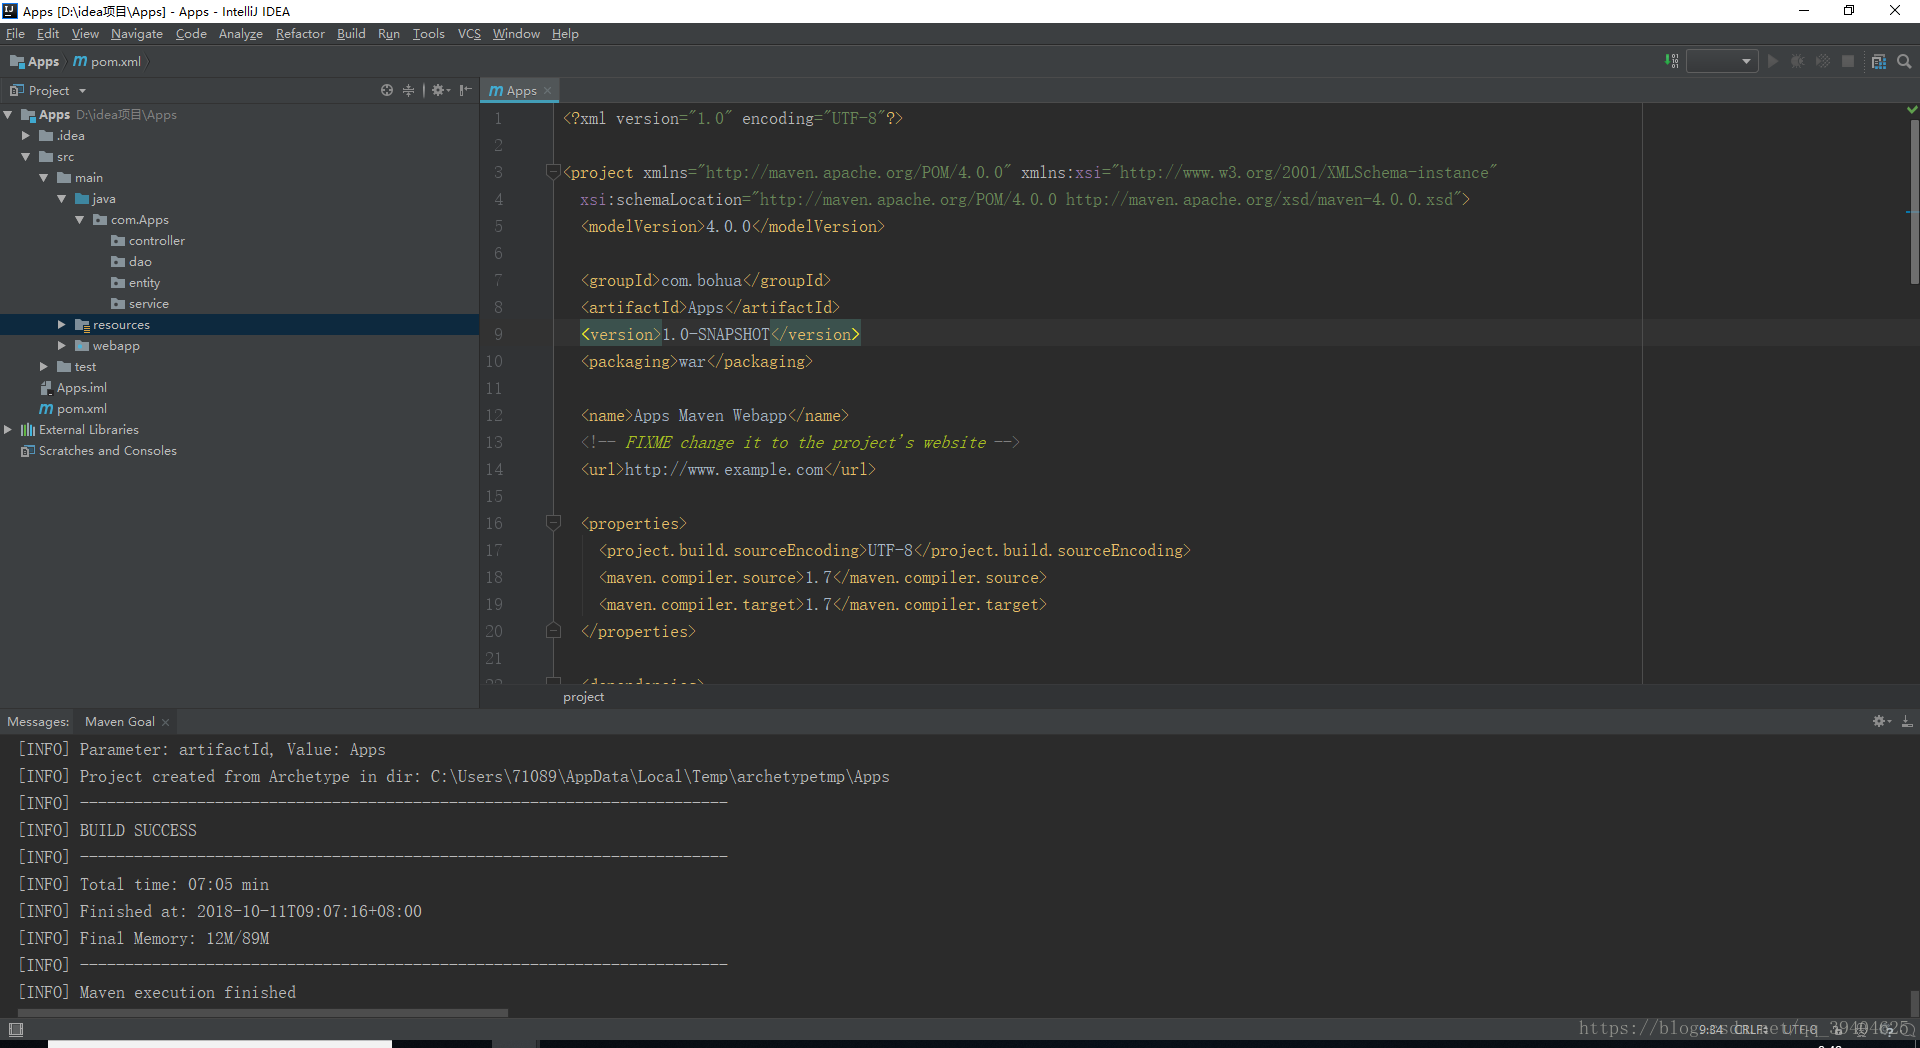
Task: Click the Collapse All icon in Project panel
Action: (x=408, y=90)
